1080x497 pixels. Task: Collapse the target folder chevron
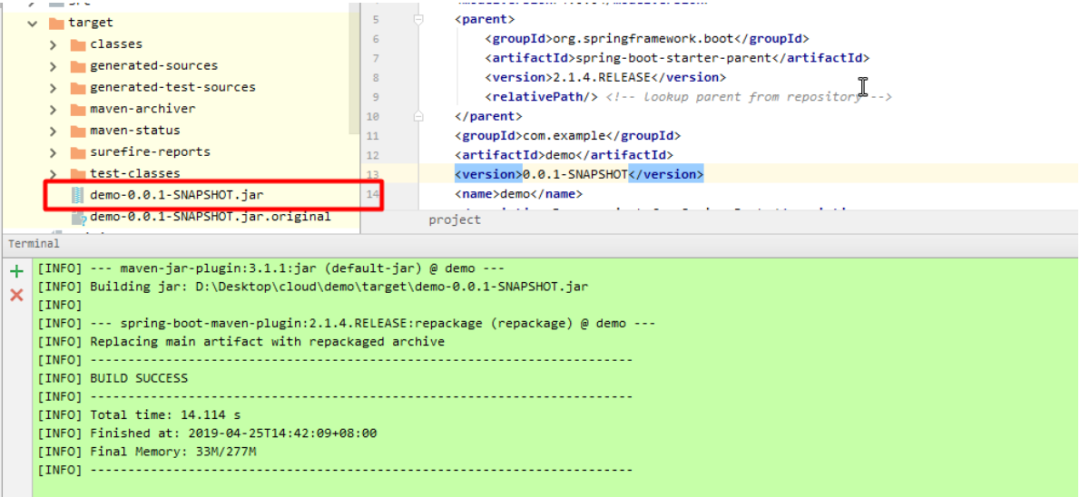click(x=32, y=23)
